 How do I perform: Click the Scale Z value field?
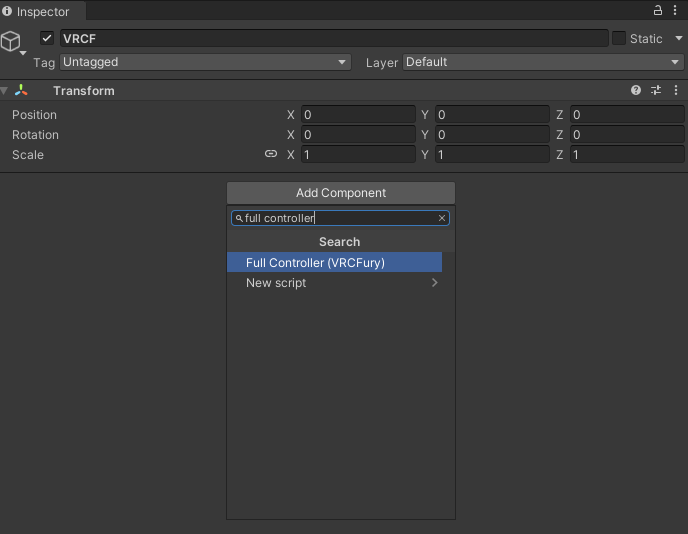(627, 154)
